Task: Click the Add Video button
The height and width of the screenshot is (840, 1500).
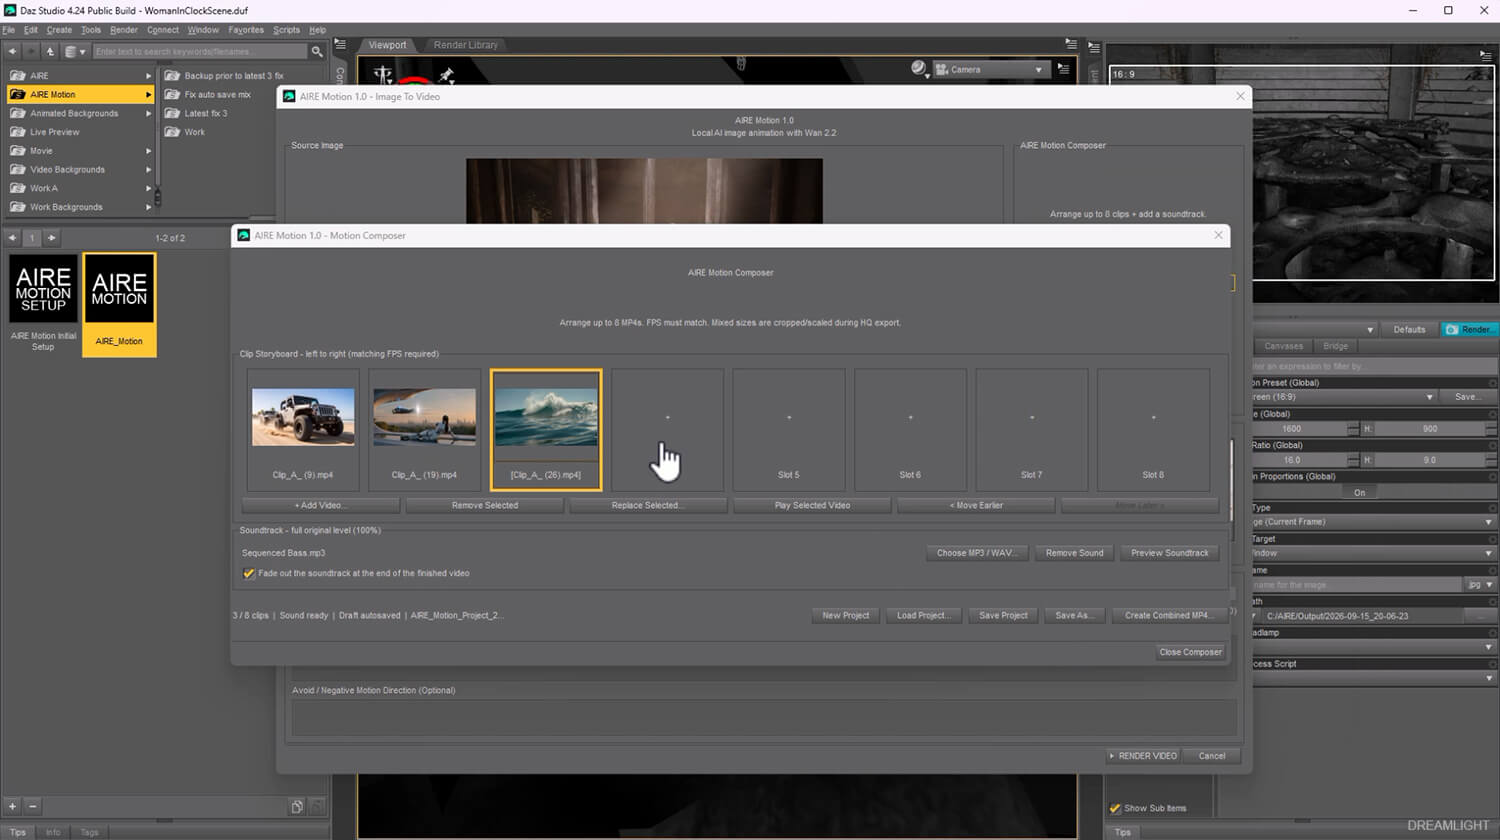Action: click(x=320, y=506)
